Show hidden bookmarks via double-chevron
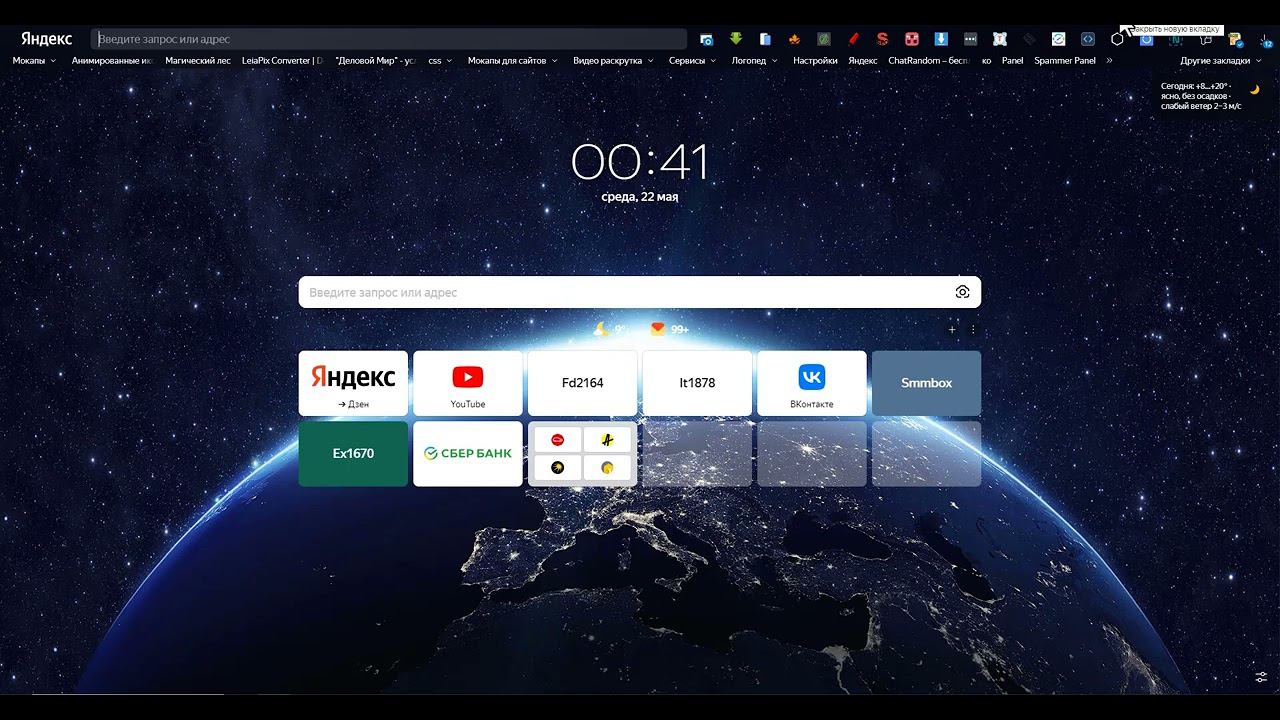1280x720 pixels. pyautogui.click(x=1109, y=60)
